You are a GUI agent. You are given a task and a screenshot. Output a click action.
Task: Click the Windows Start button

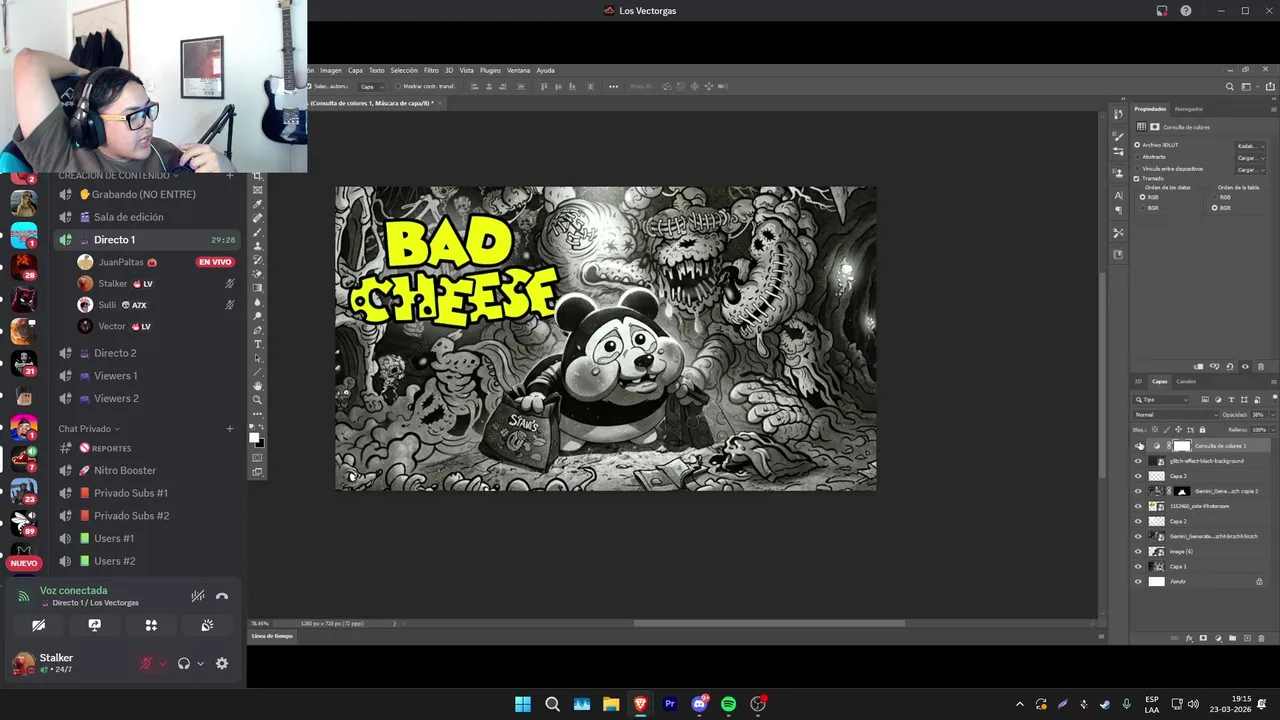click(x=523, y=704)
